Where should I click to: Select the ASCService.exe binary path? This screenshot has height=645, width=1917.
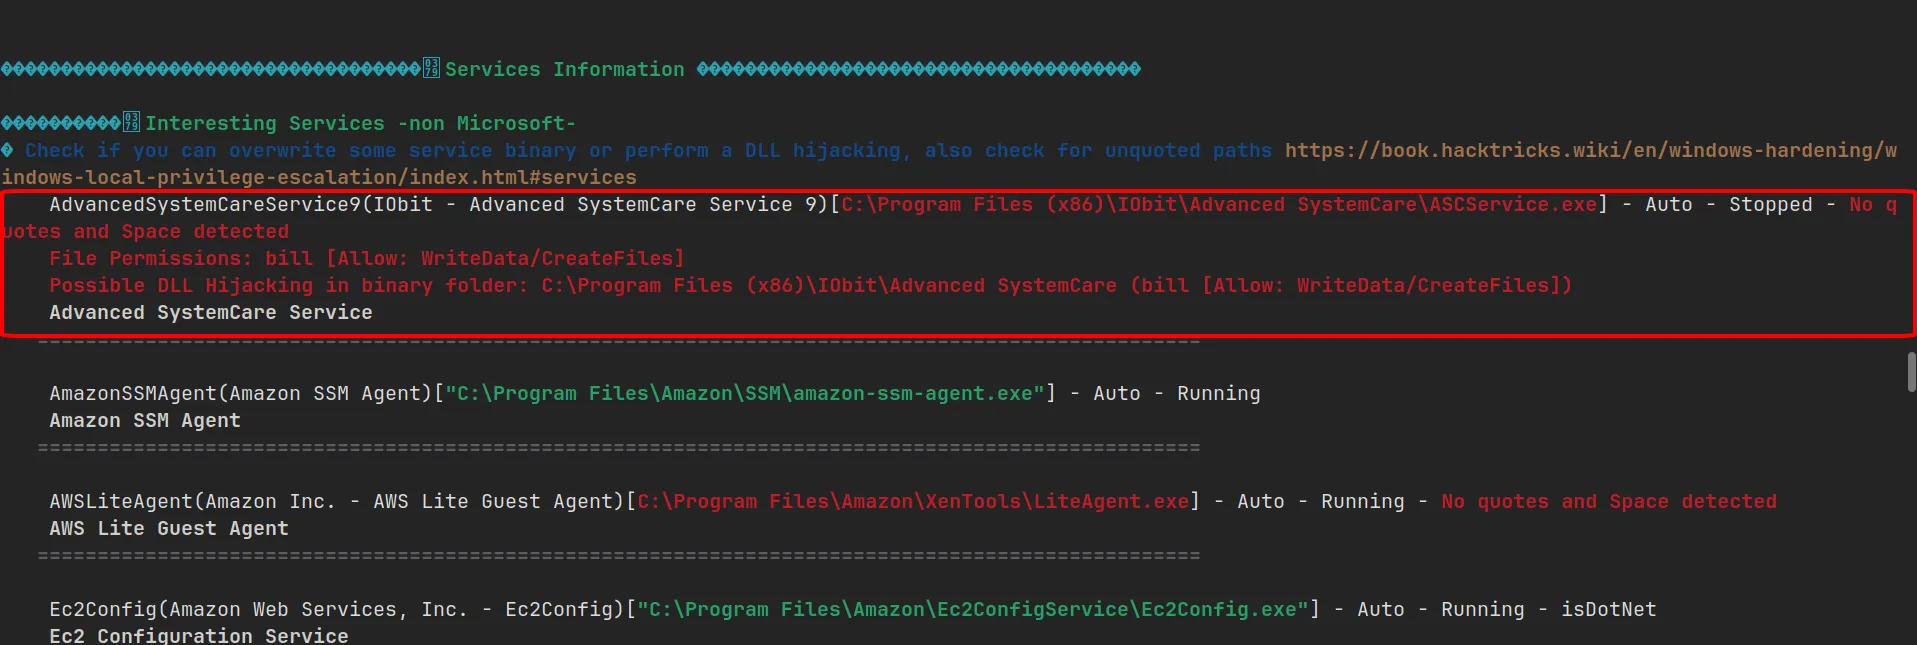(1219, 204)
